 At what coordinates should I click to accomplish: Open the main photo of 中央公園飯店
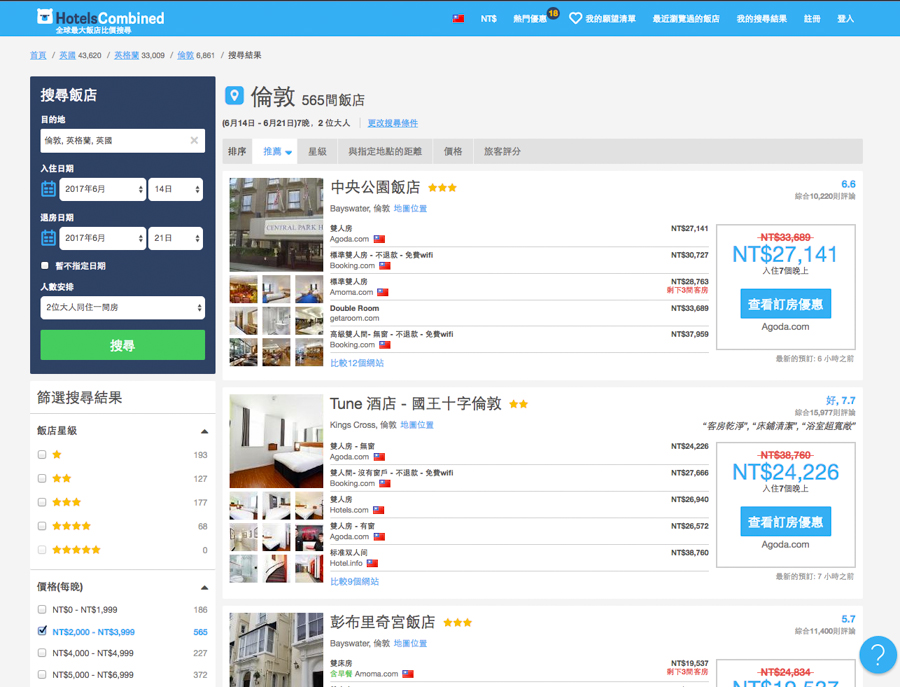pos(277,224)
